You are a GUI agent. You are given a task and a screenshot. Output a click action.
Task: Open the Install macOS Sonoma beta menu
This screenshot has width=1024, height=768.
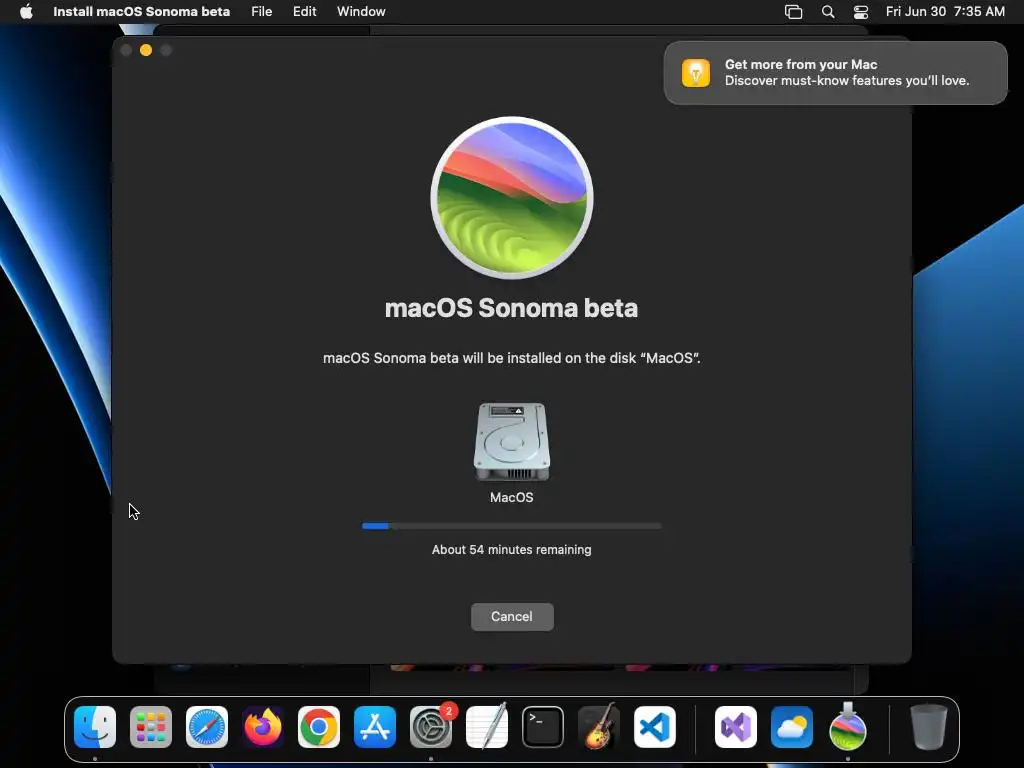point(142,12)
